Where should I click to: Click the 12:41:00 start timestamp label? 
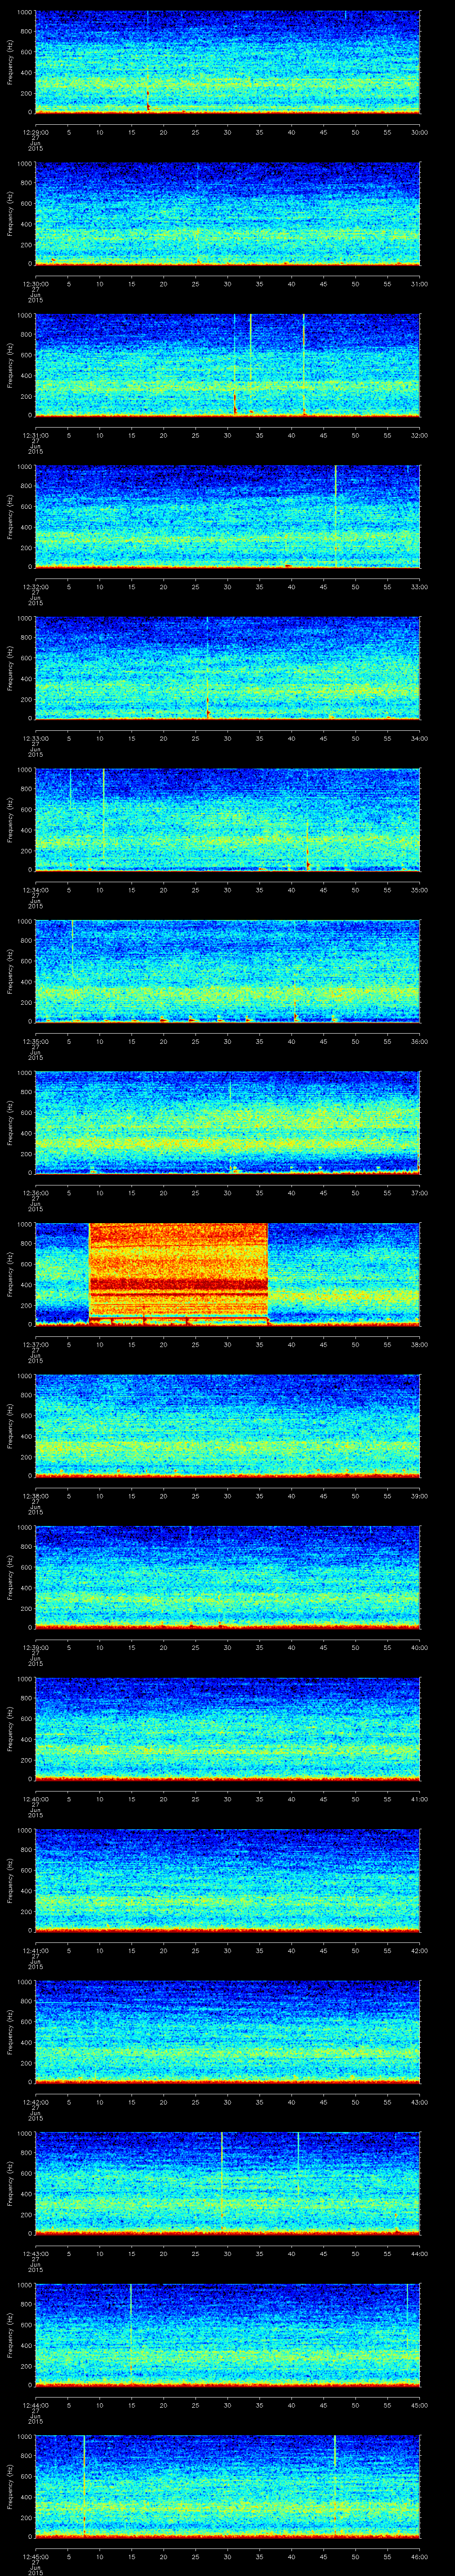point(36,1950)
